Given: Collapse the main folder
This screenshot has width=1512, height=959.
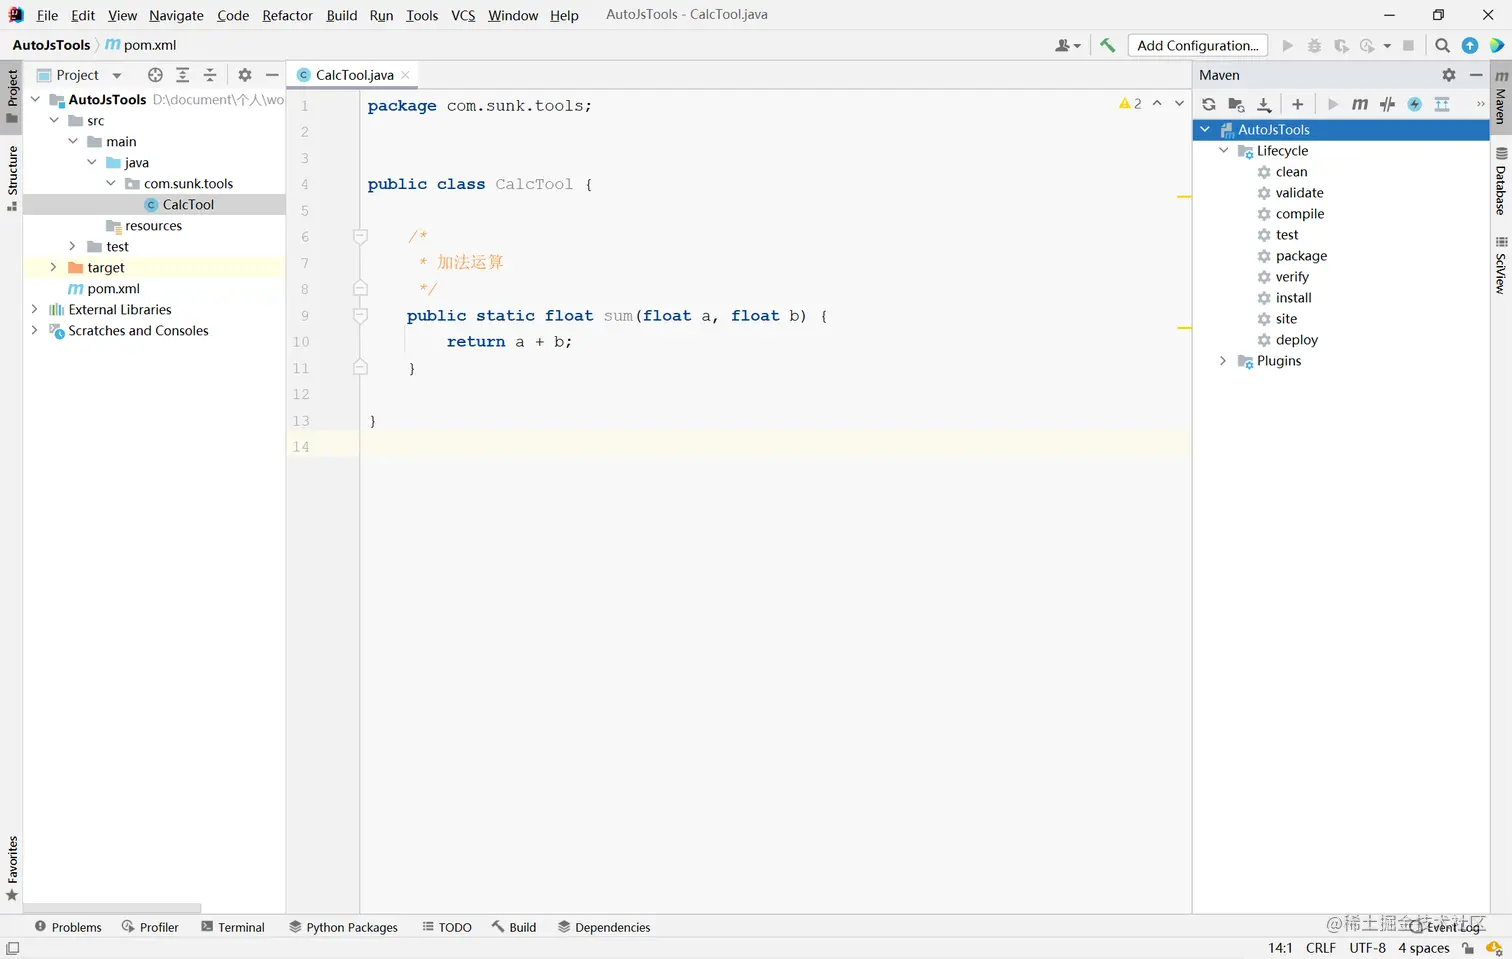Looking at the screenshot, I should pos(73,141).
